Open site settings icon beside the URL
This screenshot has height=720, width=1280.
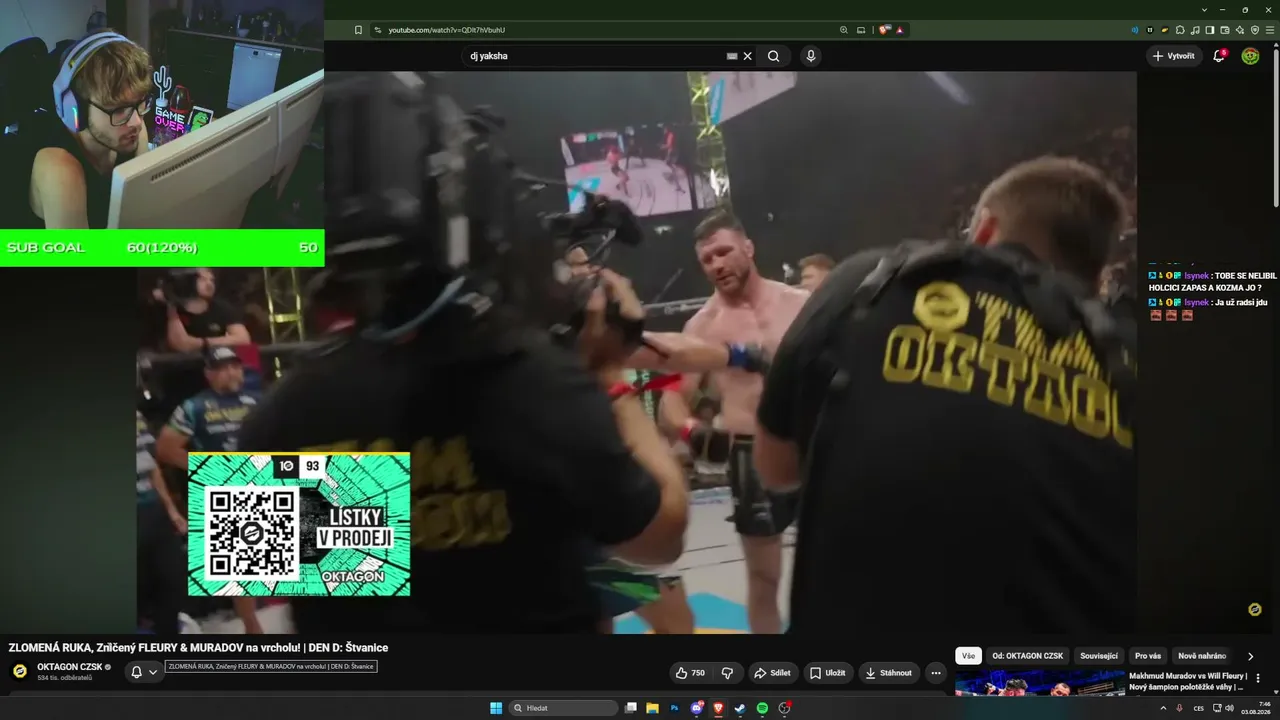378,30
